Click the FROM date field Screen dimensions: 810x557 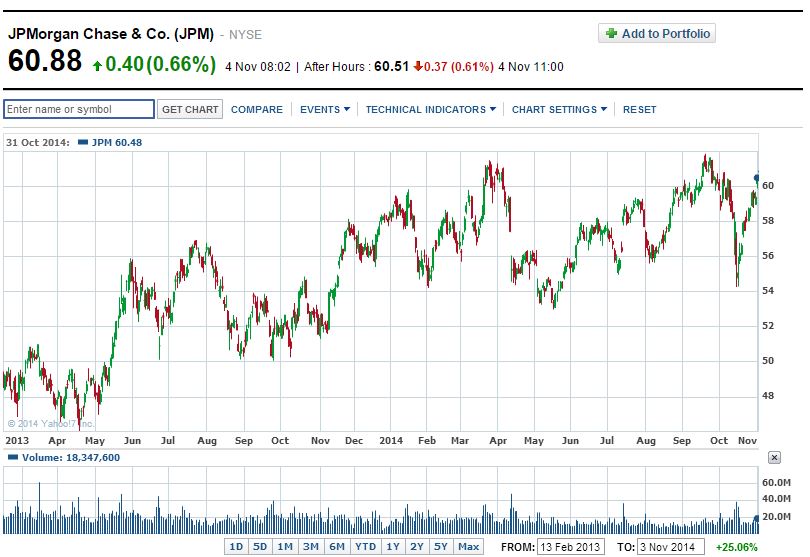click(x=570, y=547)
